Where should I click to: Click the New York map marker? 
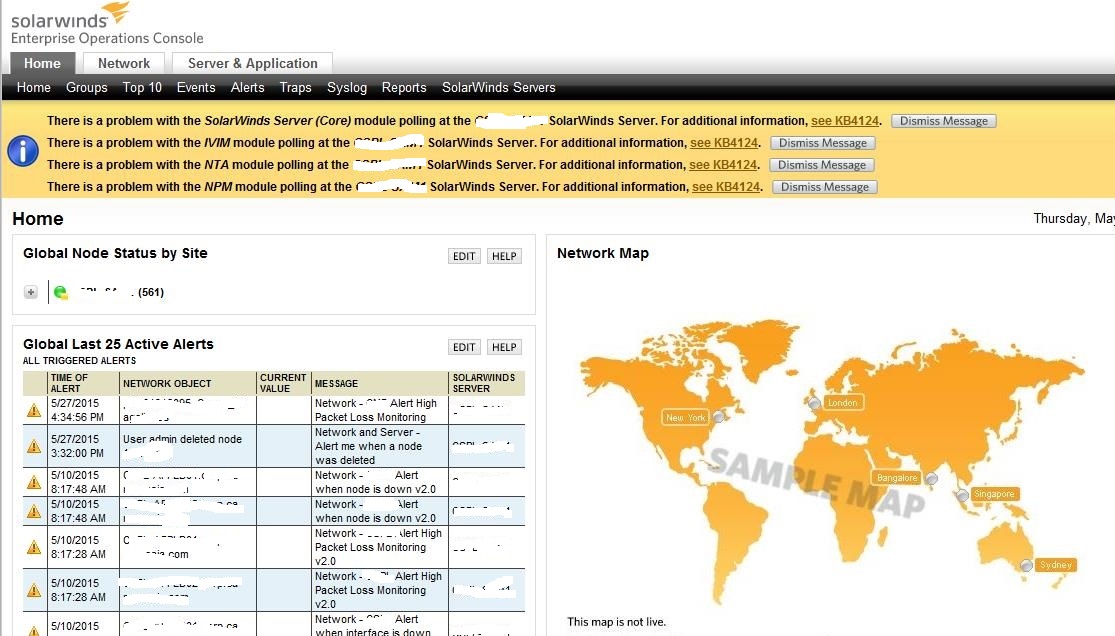coord(719,417)
